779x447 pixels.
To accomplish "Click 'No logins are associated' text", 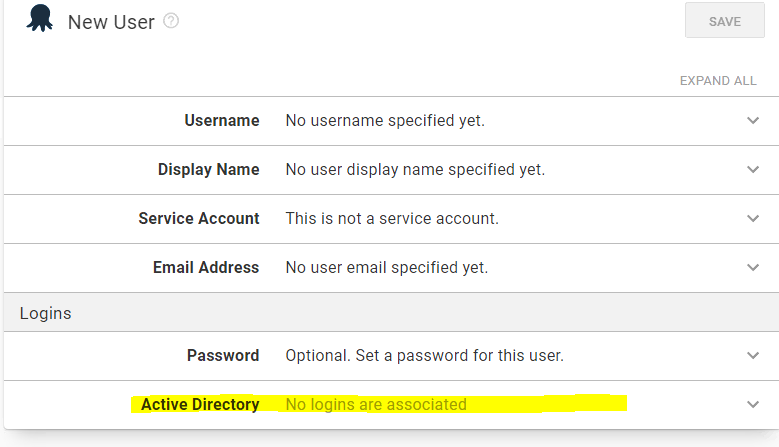I will (x=376, y=404).
